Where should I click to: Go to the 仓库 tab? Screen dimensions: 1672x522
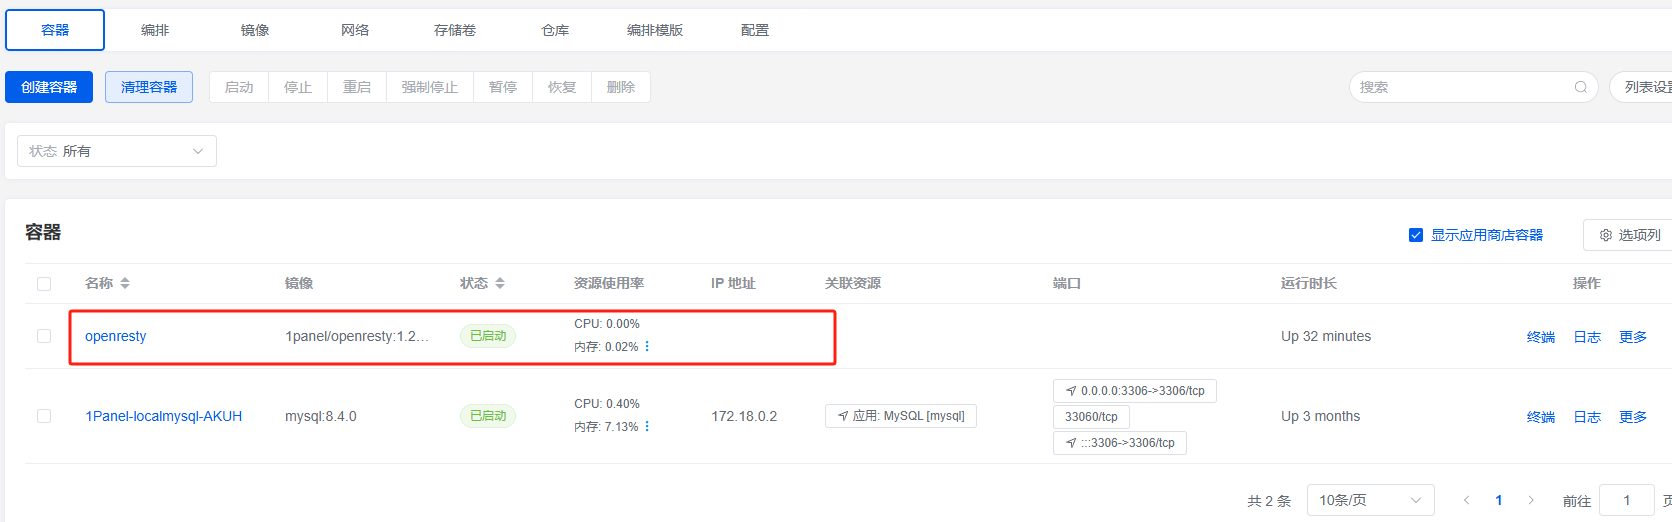click(x=555, y=30)
